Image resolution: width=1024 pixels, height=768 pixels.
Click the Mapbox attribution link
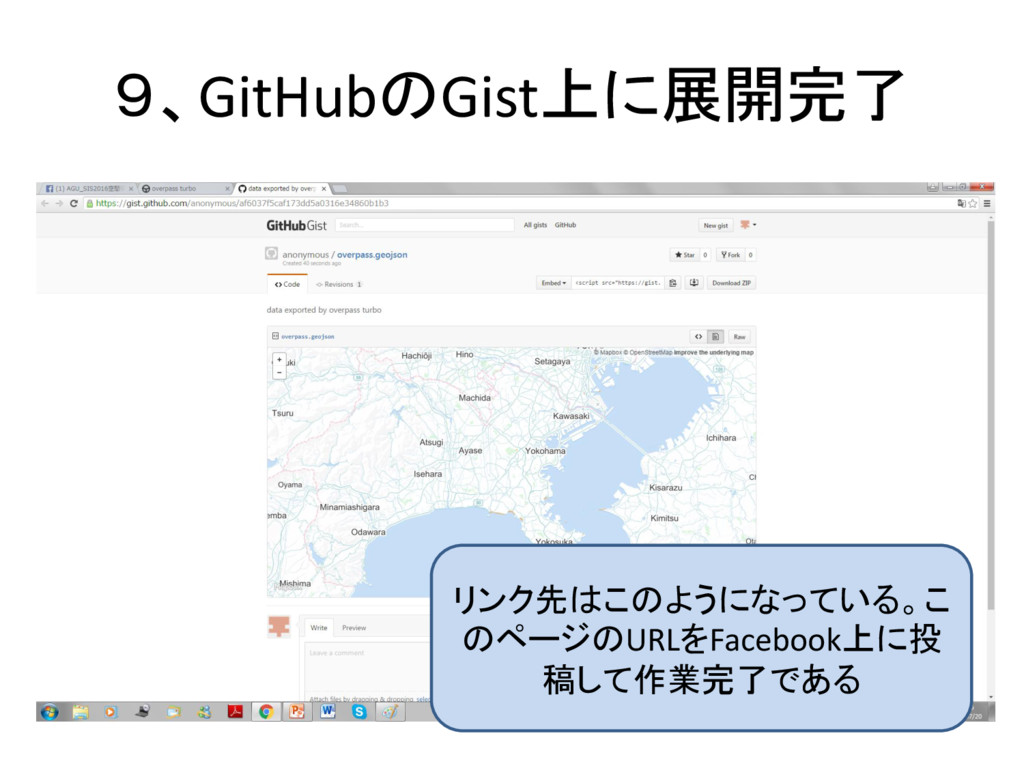point(609,353)
